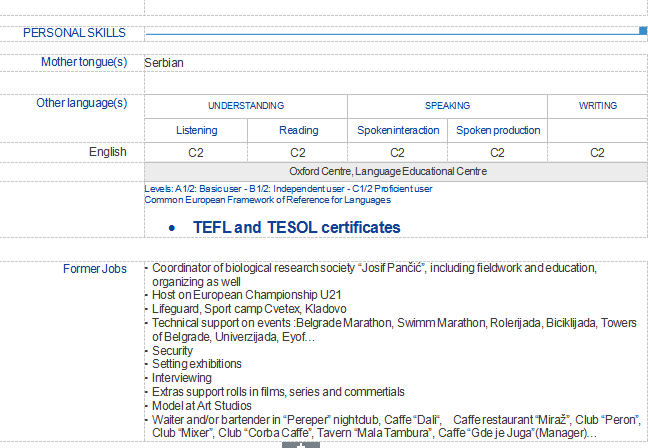This screenshot has height=448, width=648.
Task: Click the Serbian mother tongue field
Action: tap(164, 62)
